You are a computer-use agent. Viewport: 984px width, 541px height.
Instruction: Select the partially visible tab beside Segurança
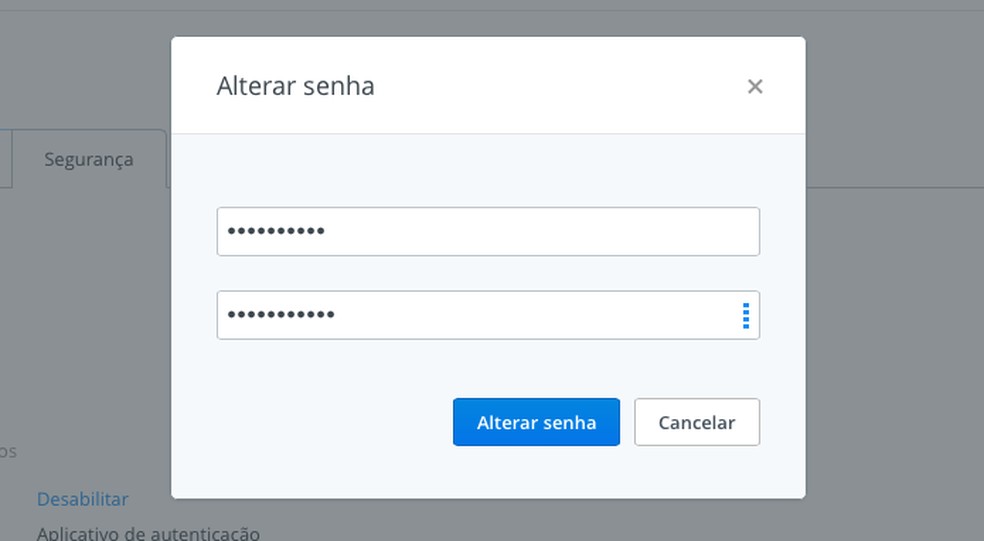coord(5,159)
